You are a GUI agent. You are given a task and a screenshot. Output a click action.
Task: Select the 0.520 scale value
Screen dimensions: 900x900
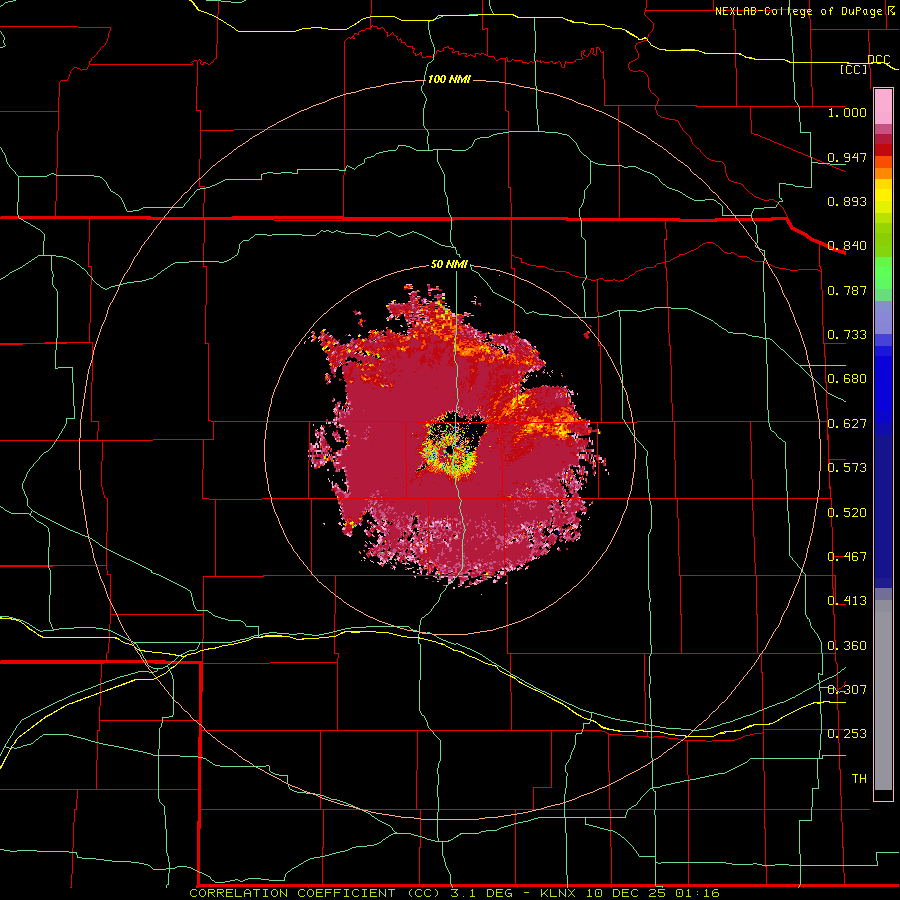point(847,513)
